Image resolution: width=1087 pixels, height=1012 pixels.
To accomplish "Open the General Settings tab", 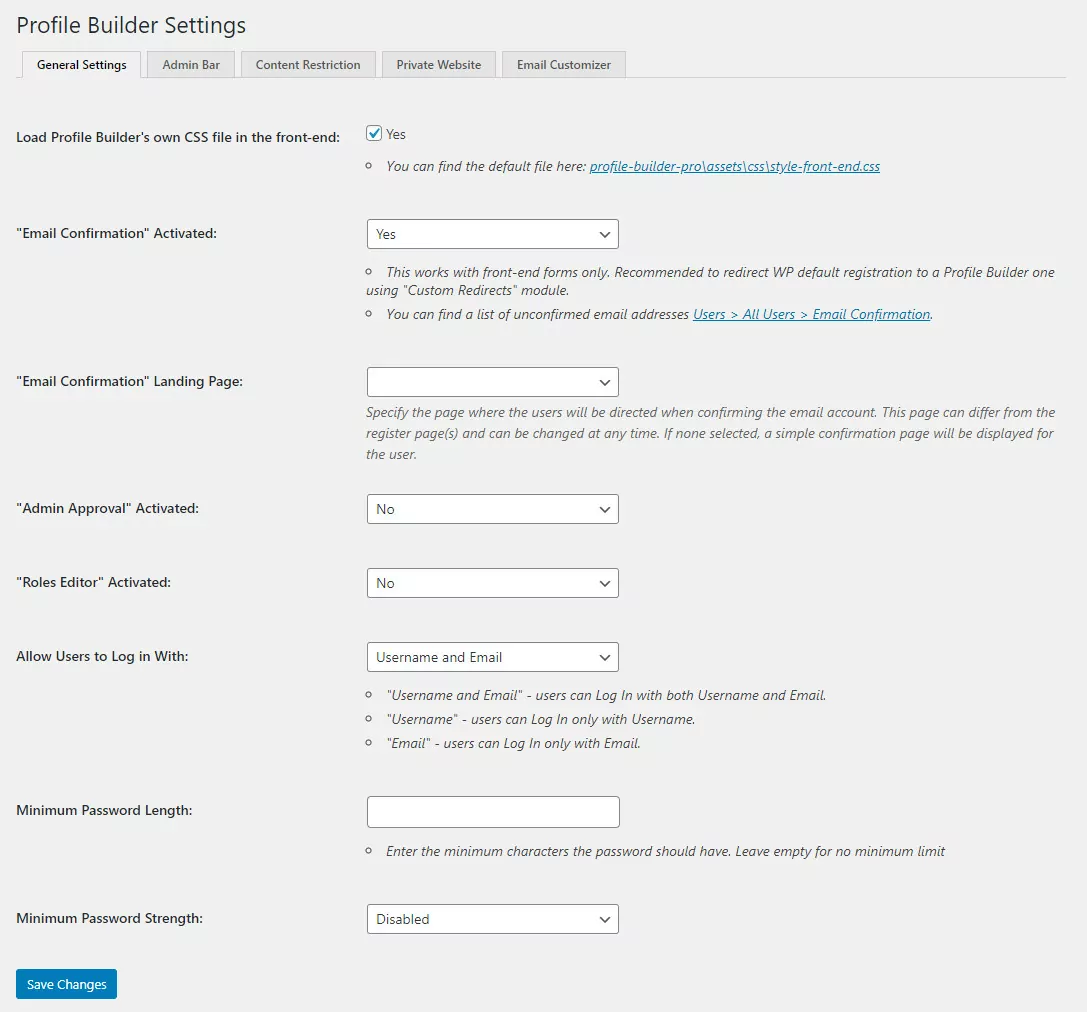I will coord(82,64).
